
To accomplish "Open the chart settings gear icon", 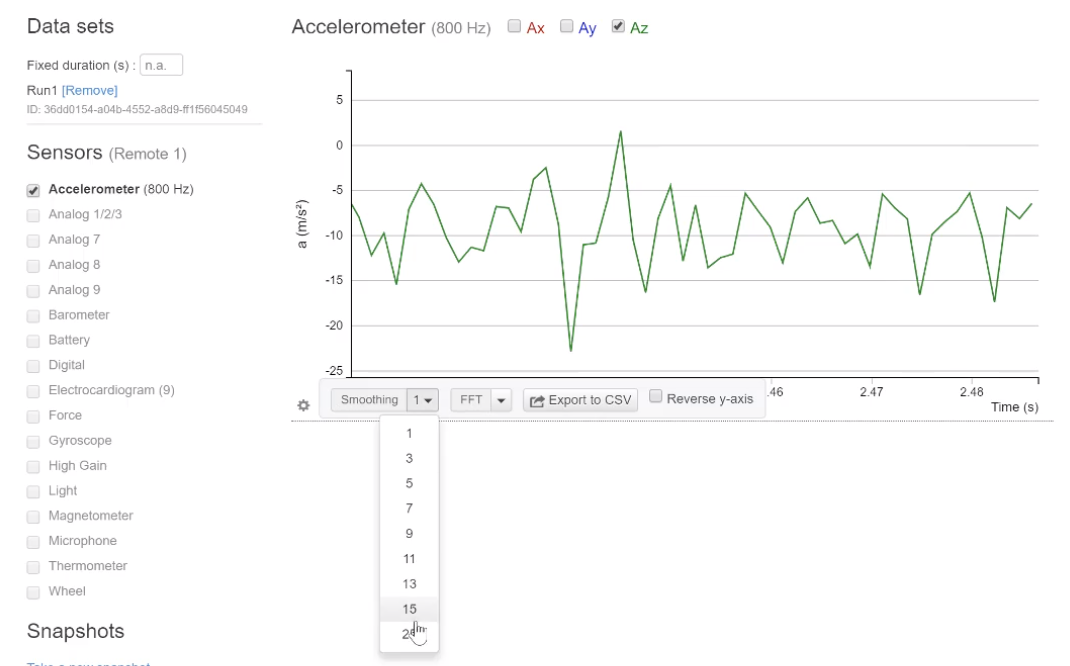I will 304,405.
